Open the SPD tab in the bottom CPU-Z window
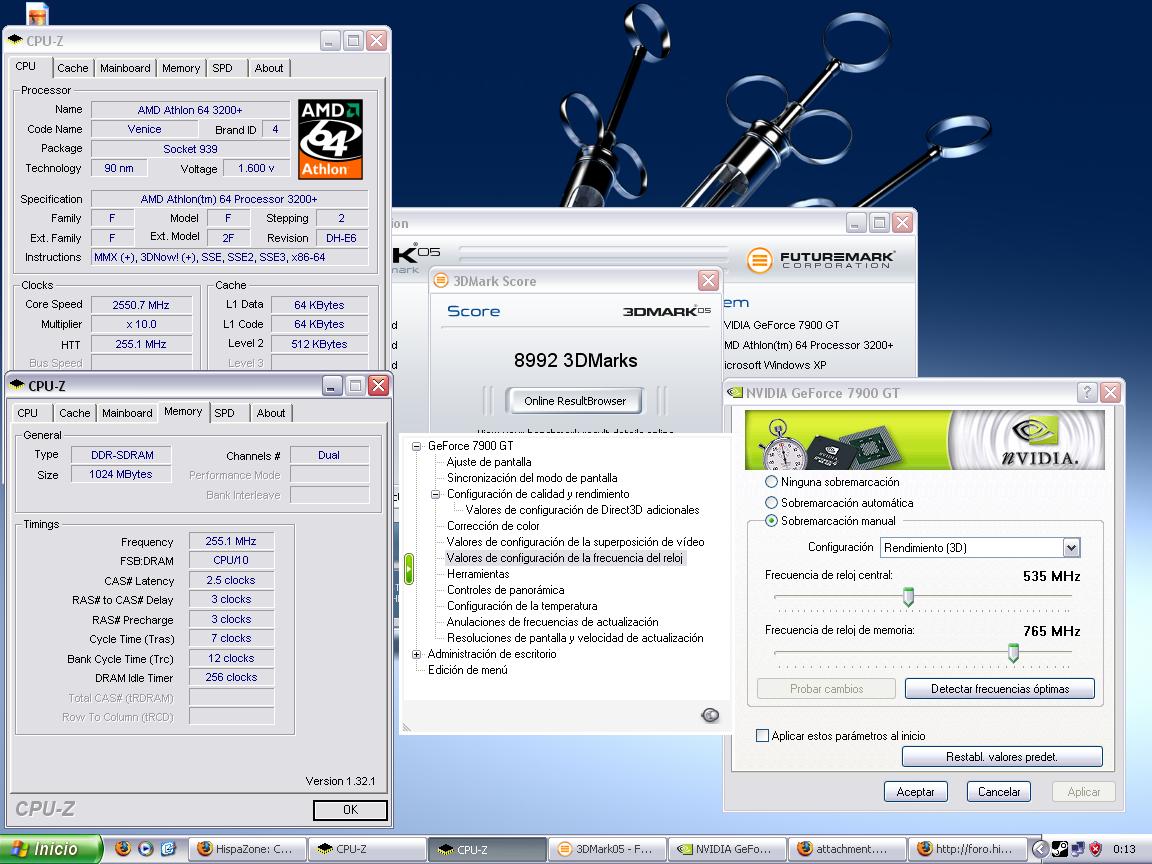 [225, 413]
